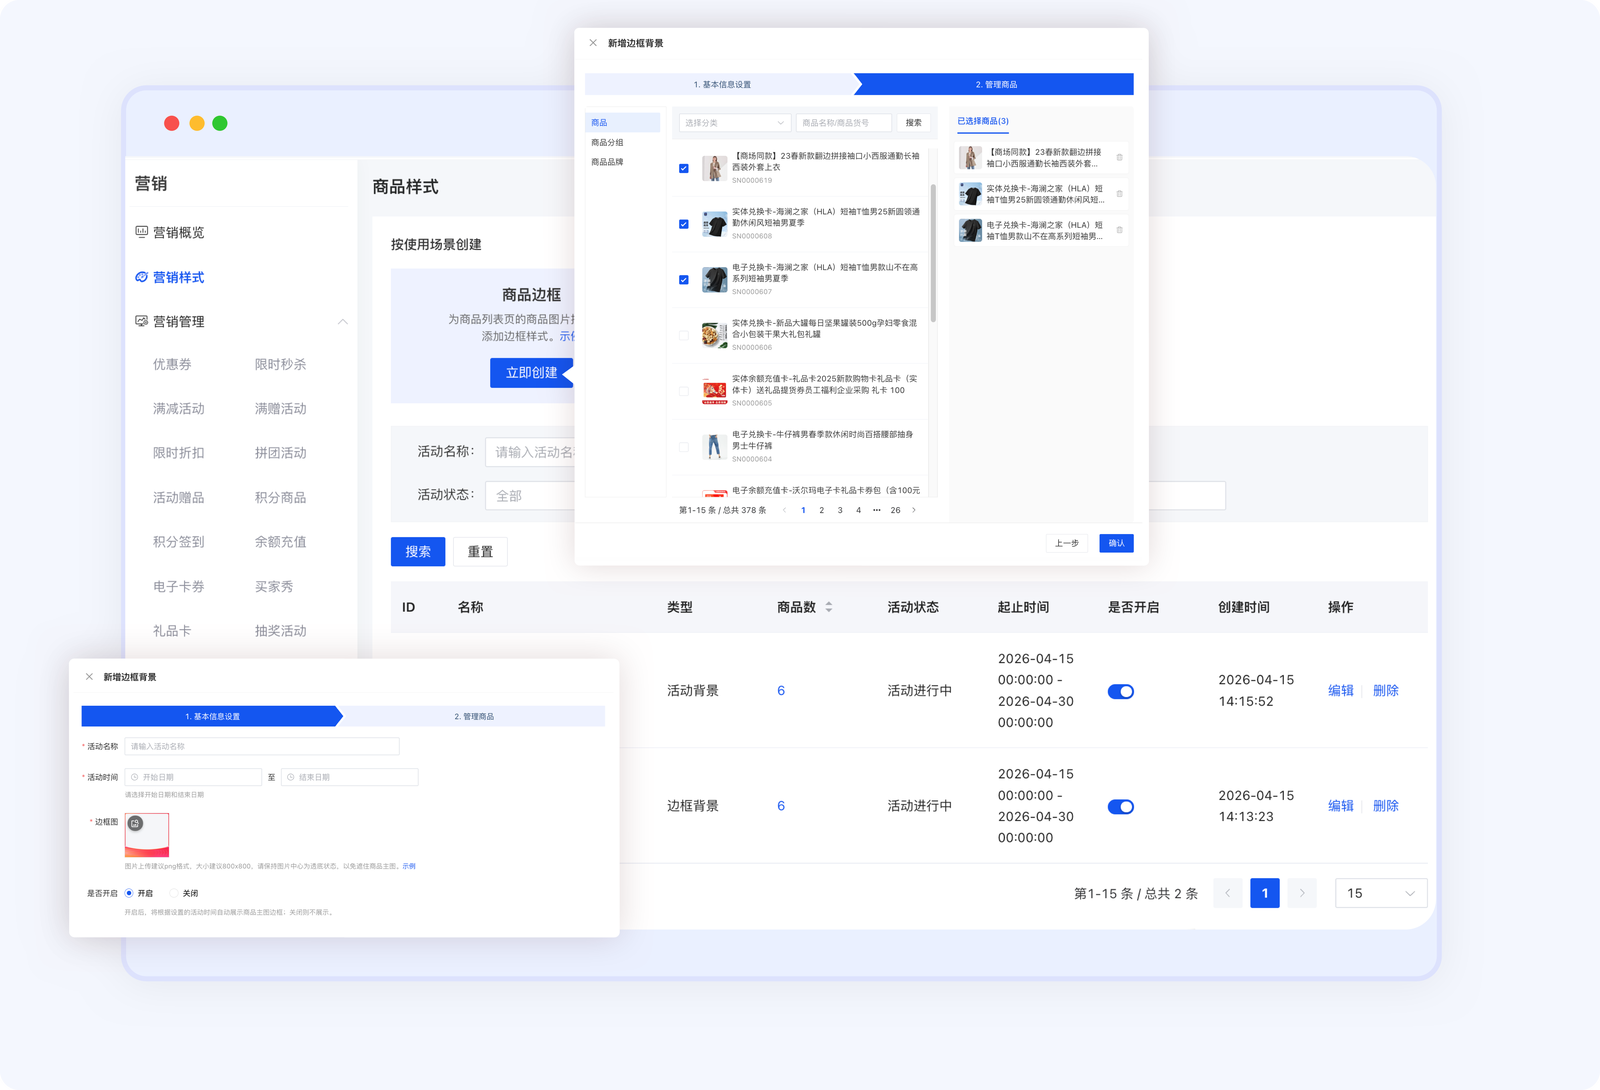Select the 商品品牌 tab in dialog
The height and width of the screenshot is (1090, 1600).
point(607,162)
